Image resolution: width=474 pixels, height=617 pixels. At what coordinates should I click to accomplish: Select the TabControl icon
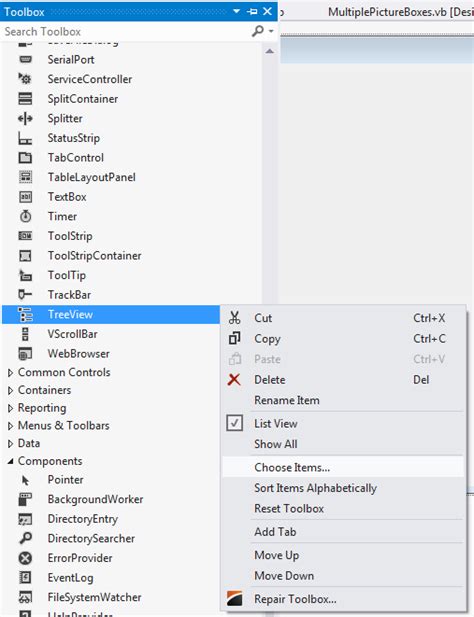tap(25, 158)
